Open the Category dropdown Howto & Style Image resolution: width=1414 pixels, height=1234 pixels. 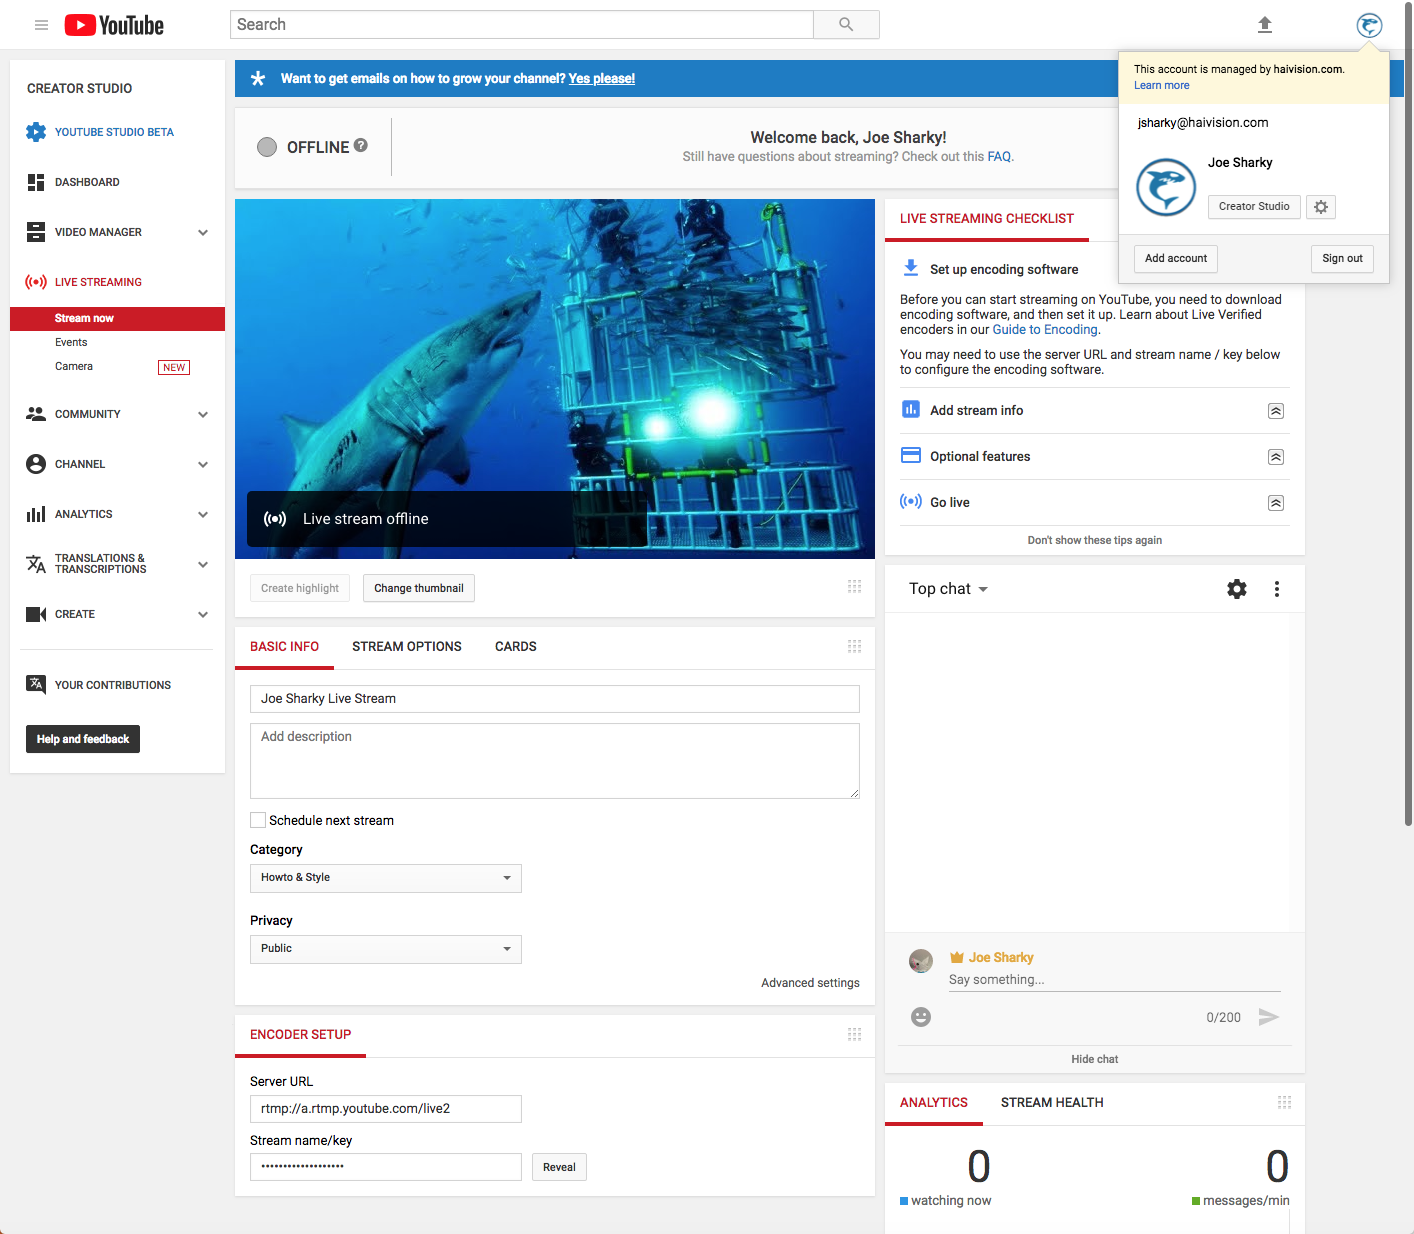(x=385, y=878)
